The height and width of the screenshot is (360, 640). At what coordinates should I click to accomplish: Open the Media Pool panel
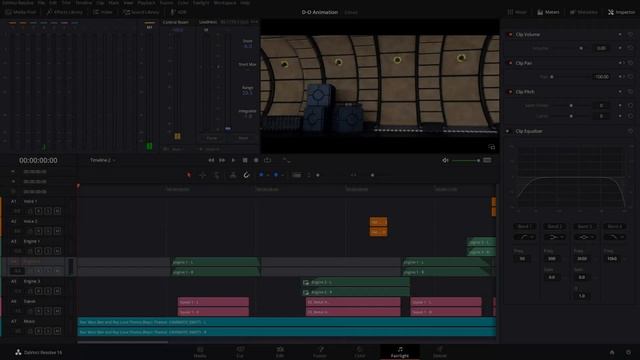21,12
